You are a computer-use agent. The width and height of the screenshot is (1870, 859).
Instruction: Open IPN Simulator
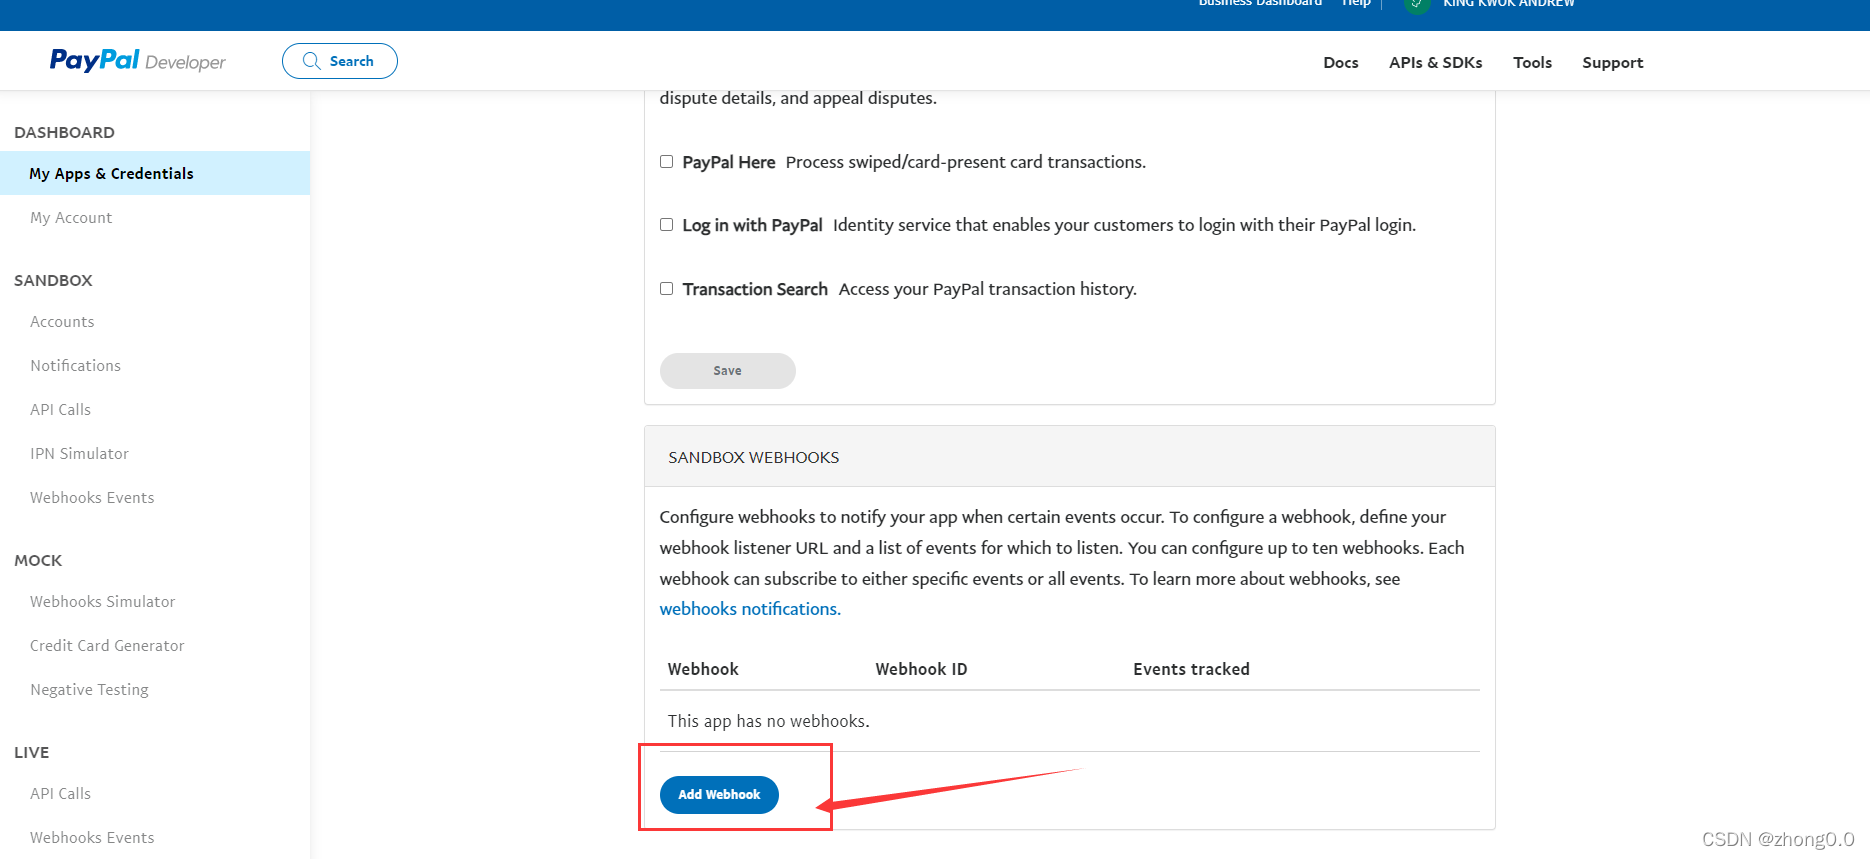click(x=79, y=453)
